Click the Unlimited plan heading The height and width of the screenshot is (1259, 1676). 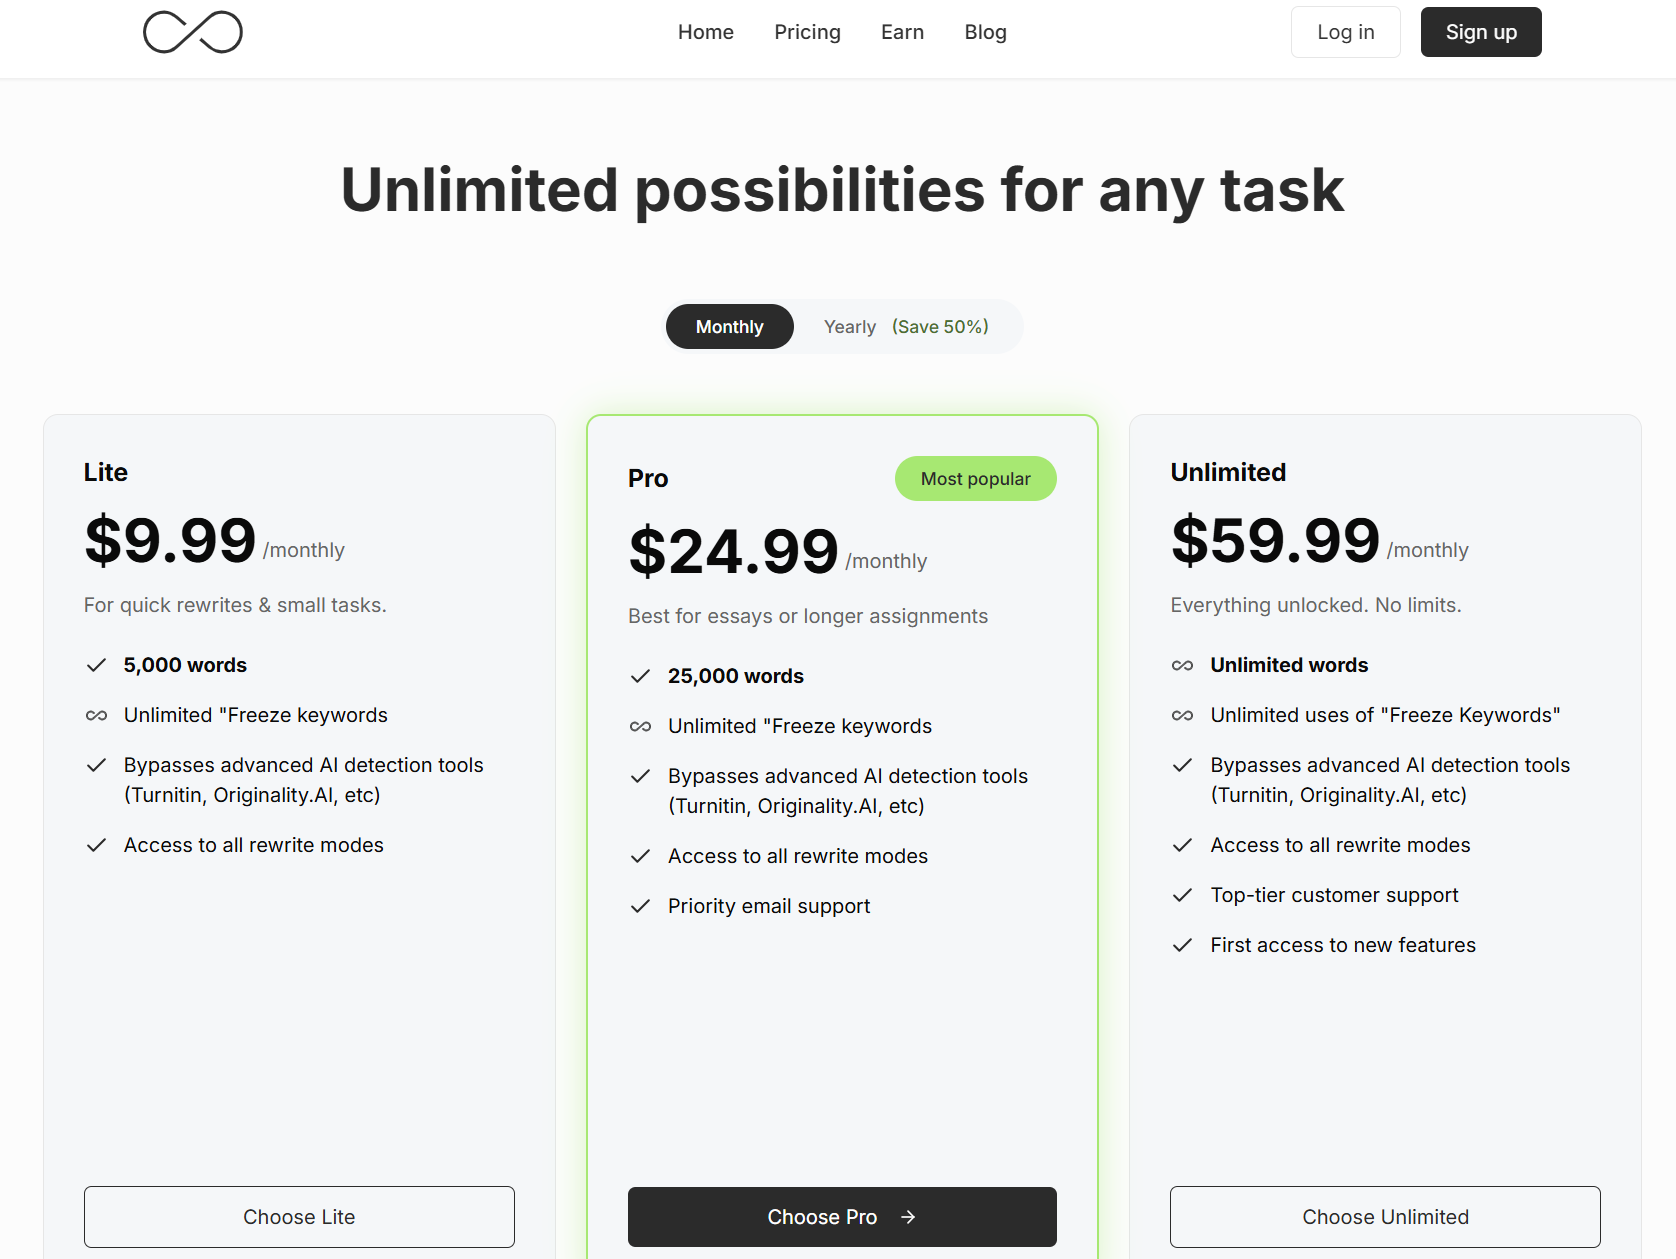[x=1228, y=471]
